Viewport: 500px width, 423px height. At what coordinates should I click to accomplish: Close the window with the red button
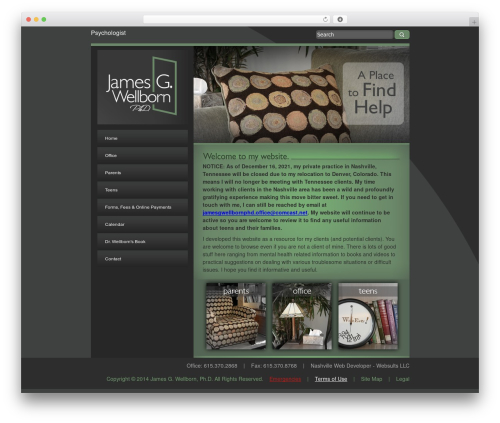click(x=29, y=19)
